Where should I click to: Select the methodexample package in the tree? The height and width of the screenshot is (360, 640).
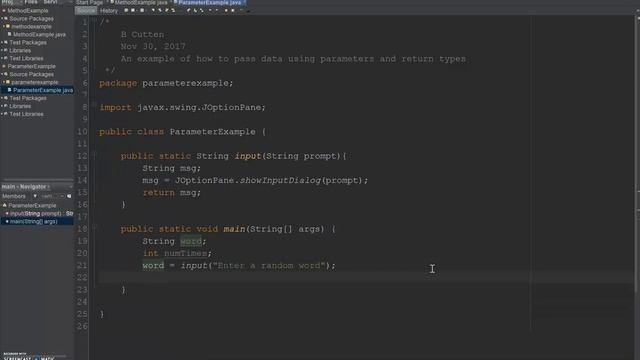point(31,27)
